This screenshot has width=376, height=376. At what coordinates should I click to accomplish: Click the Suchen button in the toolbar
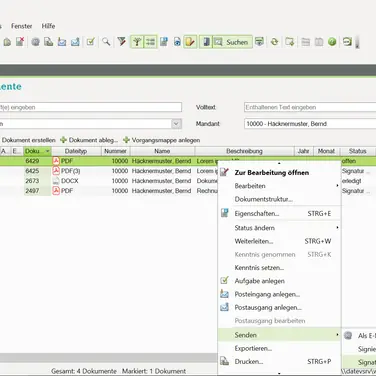pyautogui.click(x=232, y=42)
